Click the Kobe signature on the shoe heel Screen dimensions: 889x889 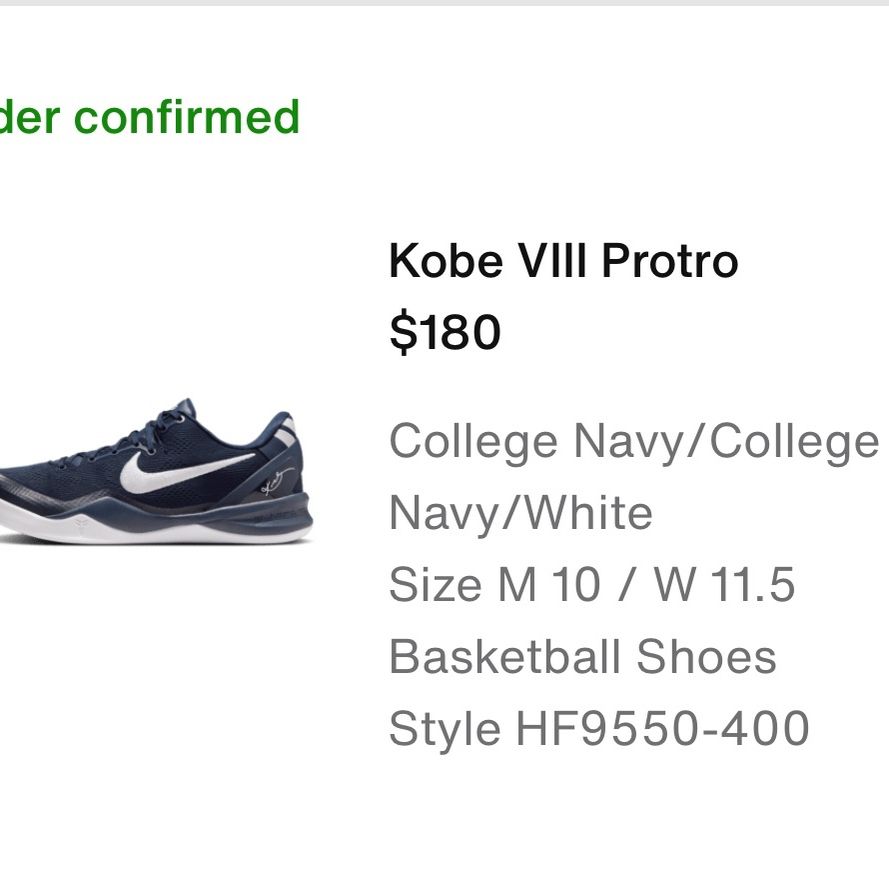277,481
